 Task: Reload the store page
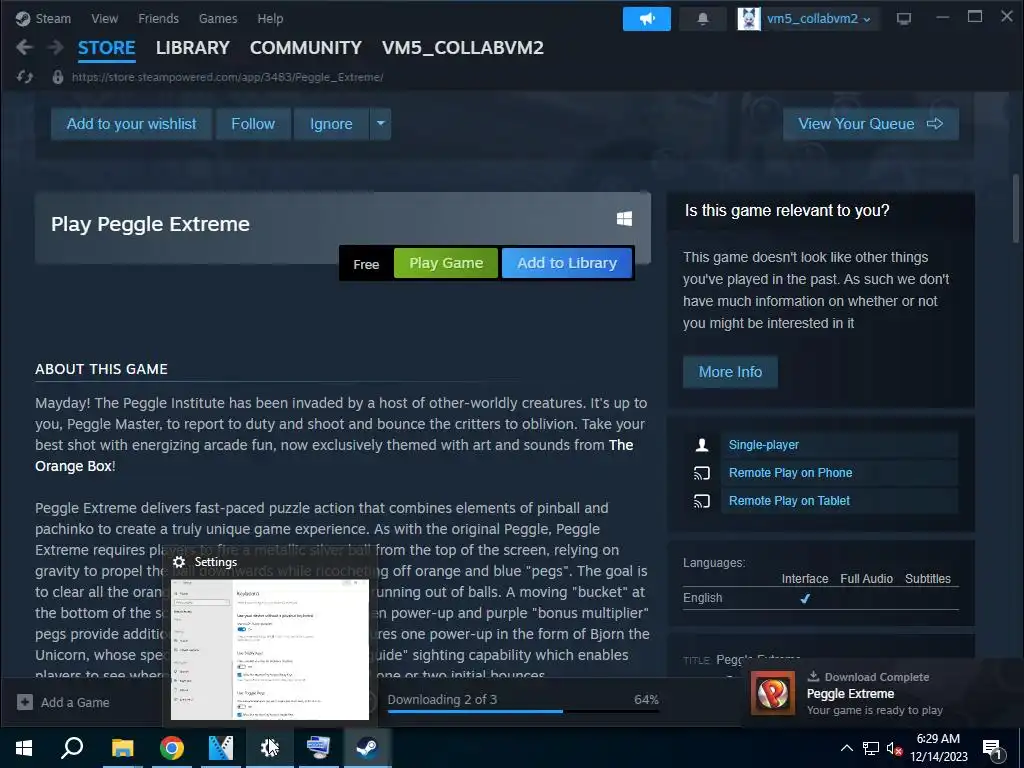pyautogui.click(x=25, y=77)
